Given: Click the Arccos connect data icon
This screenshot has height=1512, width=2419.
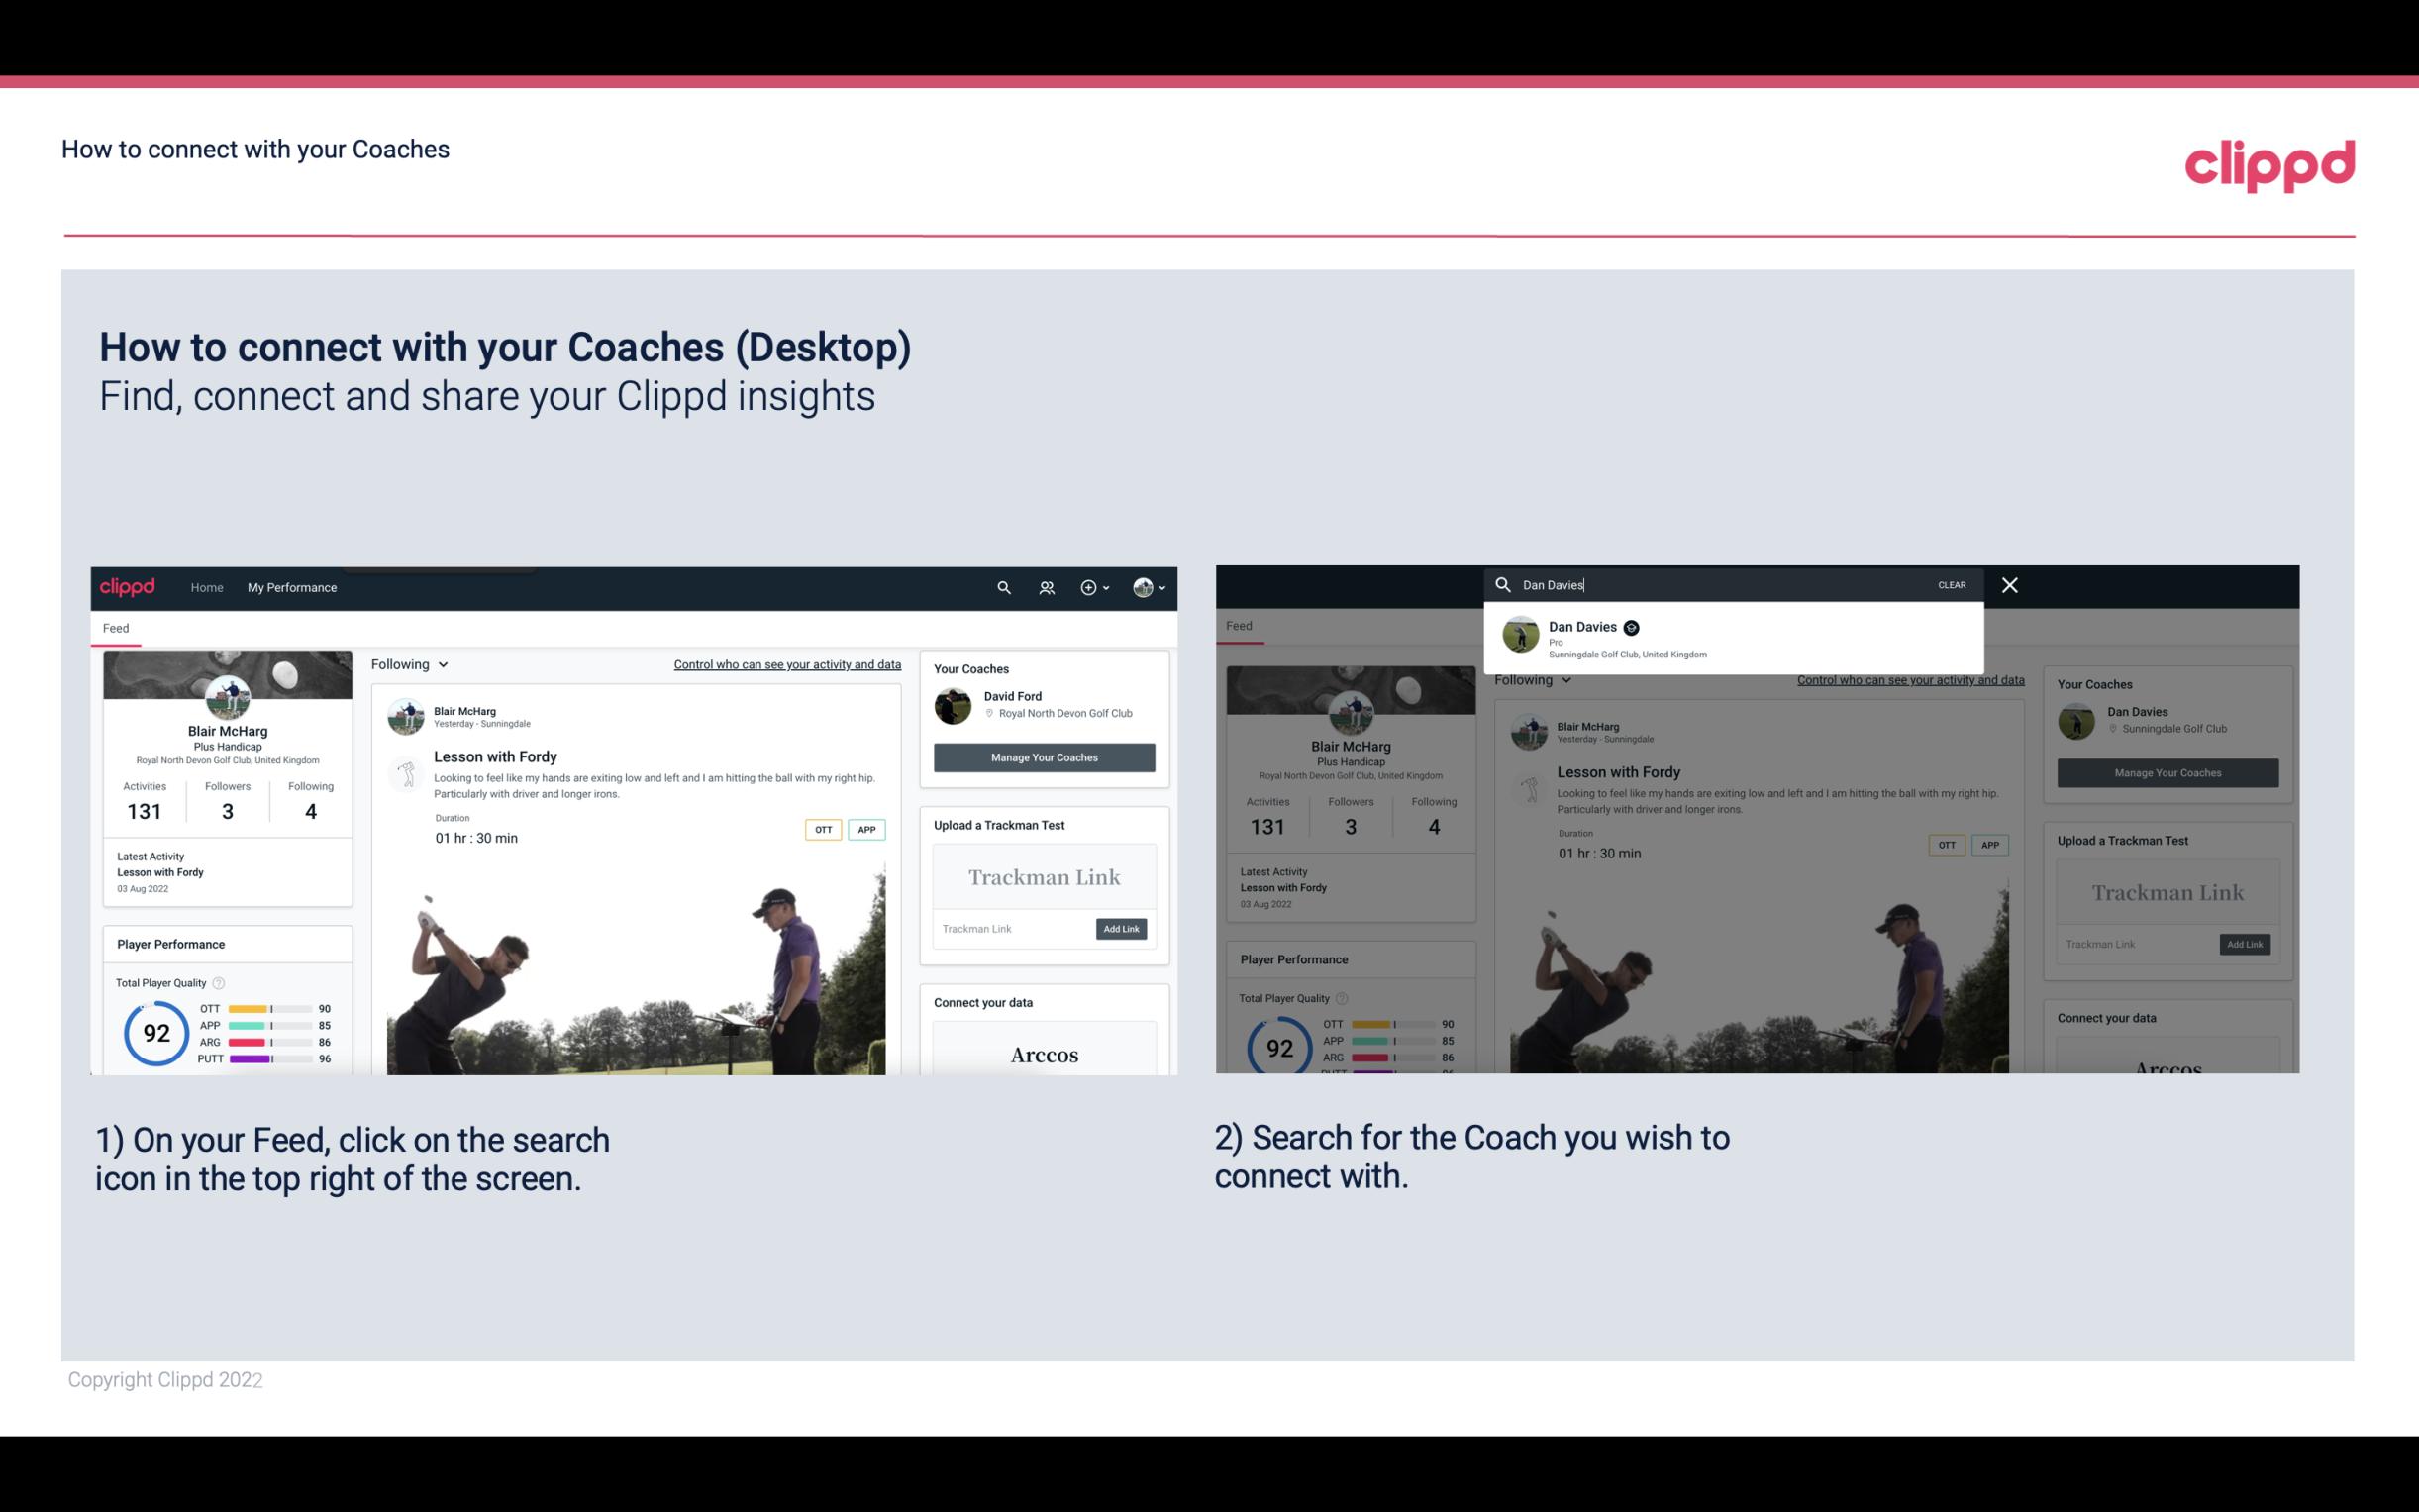Looking at the screenshot, I should click(x=1044, y=1054).
